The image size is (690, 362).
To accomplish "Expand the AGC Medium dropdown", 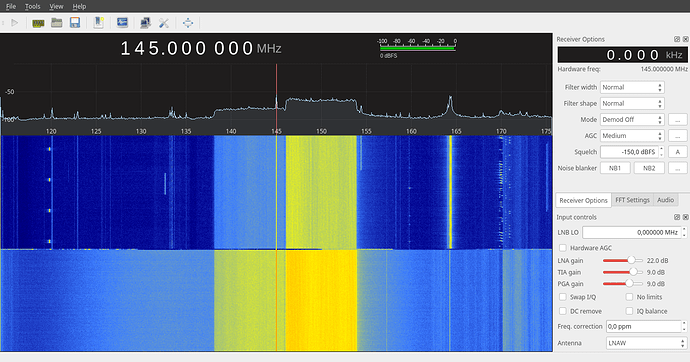I will (632, 135).
